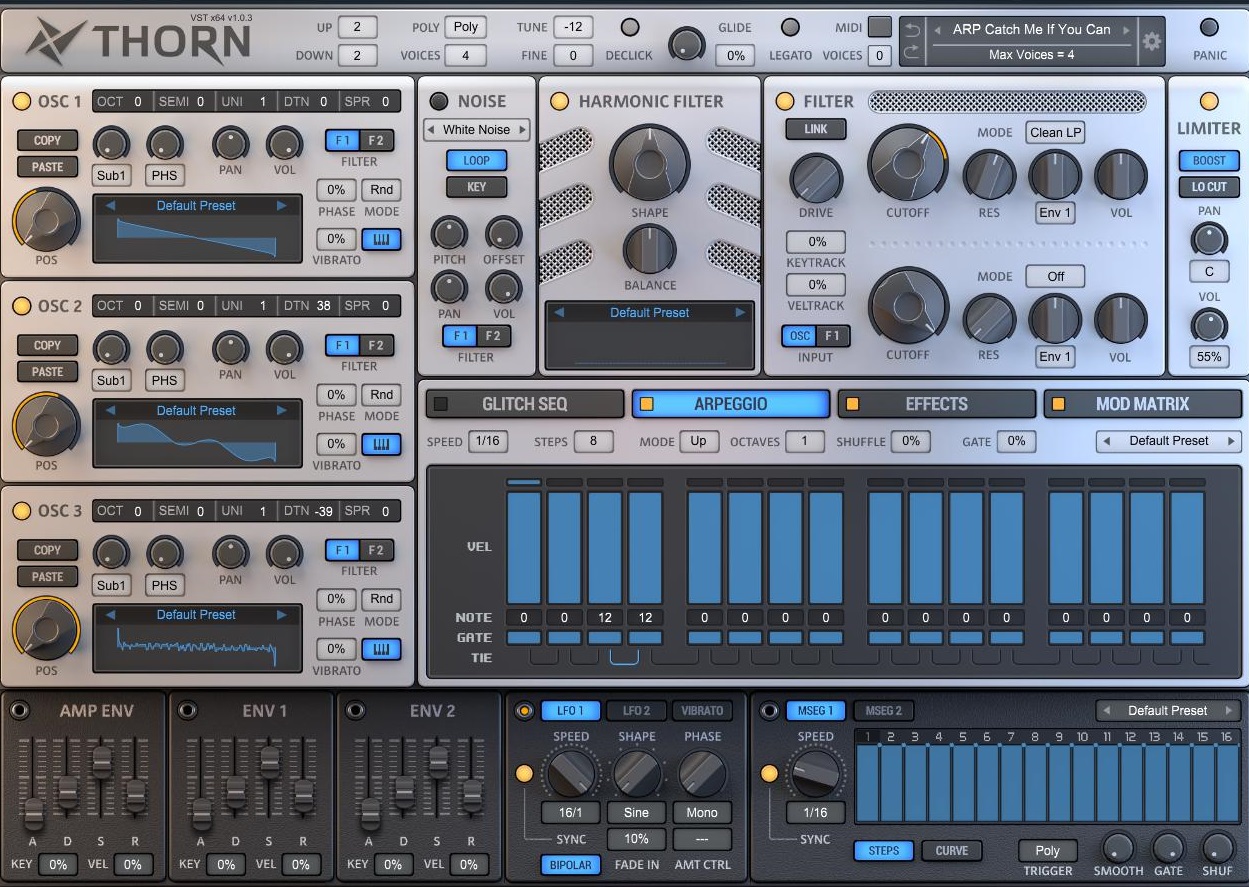This screenshot has height=887, width=1249.
Task: Select next MSEG preset arrow
Action: point(1229,711)
